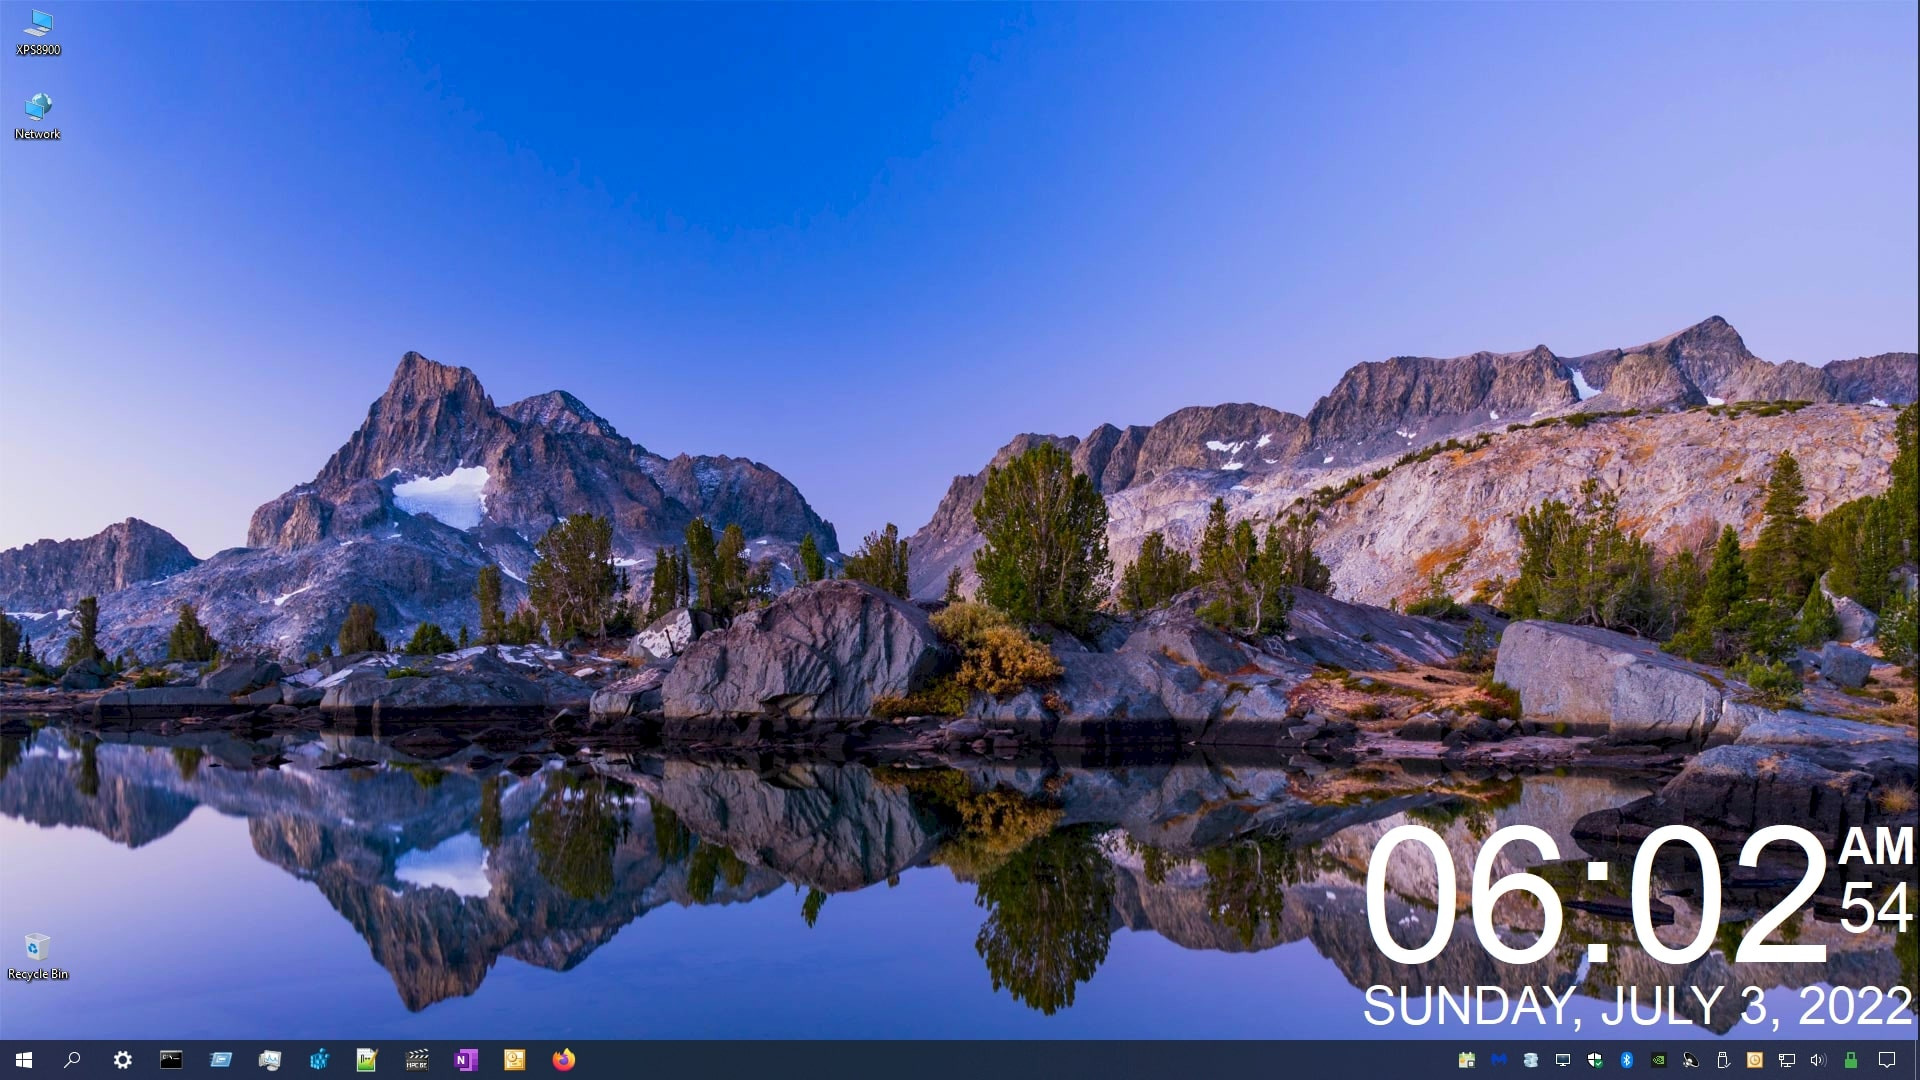The width and height of the screenshot is (1920, 1080).
Task: Select the XPS8900 computer desktop icon
Action: tap(38, 32)
